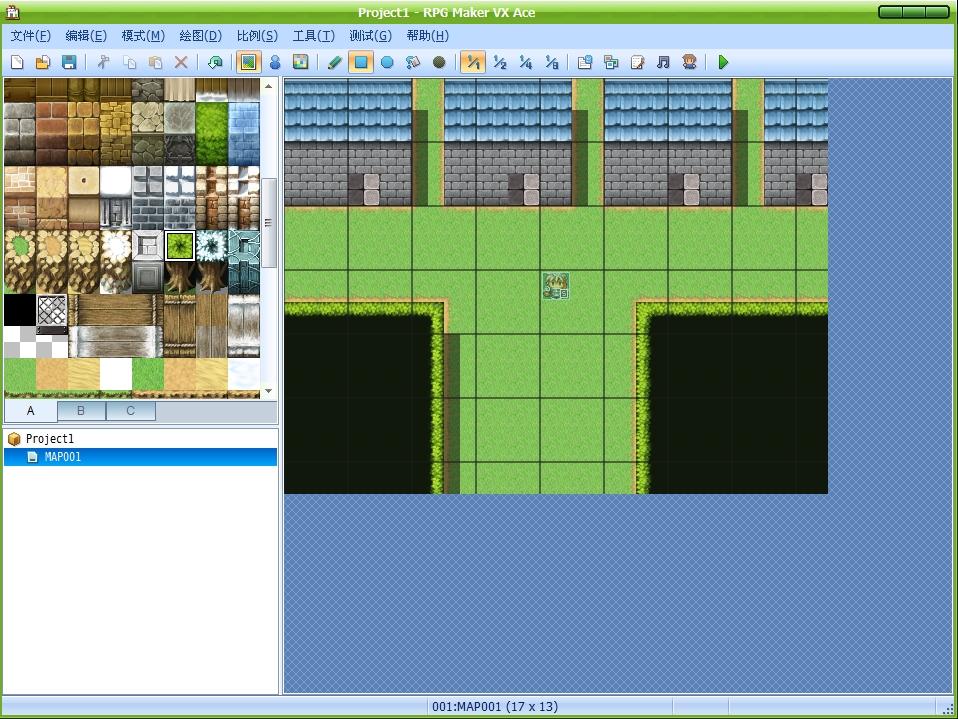Viewport: 958px width, 719px height.
Task: Save the project with the floppy disk icon
Action: point(69,62)
